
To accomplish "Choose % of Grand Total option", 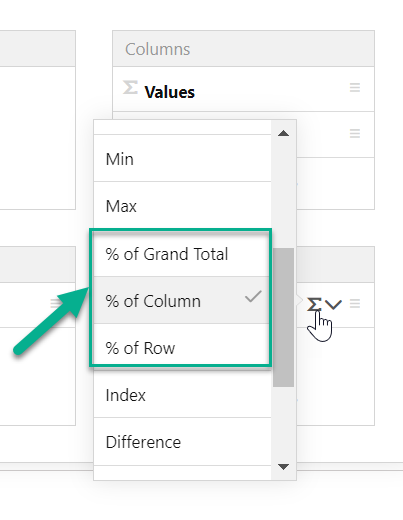I will tap(183, 253).
